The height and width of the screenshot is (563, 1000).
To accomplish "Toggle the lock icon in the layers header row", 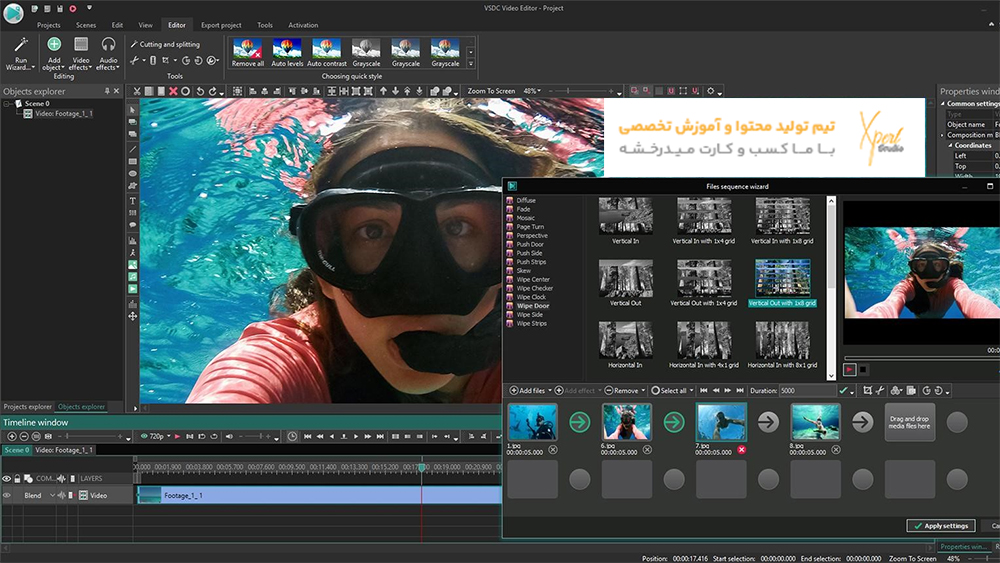I will (x=18, y=478).
